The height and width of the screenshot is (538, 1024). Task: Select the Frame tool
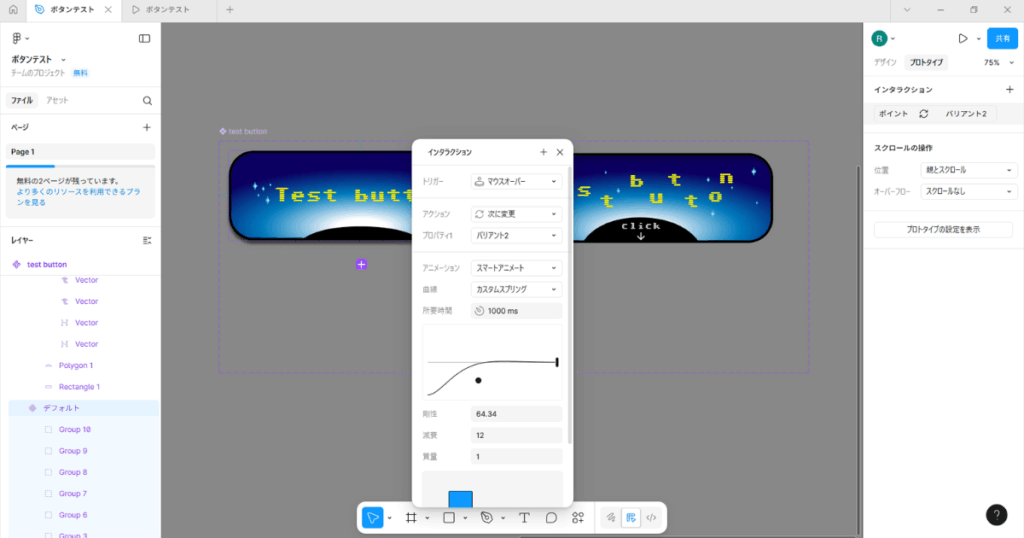(410, 518)
